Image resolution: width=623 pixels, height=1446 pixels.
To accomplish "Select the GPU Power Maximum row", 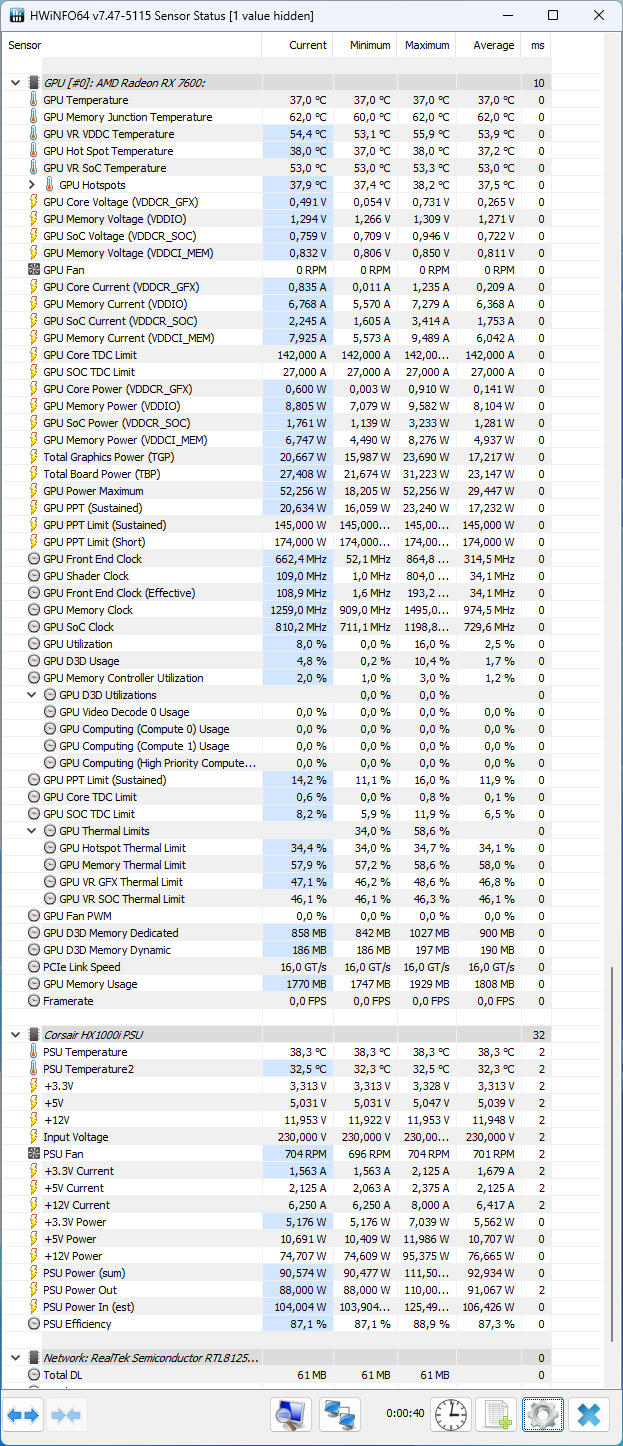I will [x=277, y=491].
